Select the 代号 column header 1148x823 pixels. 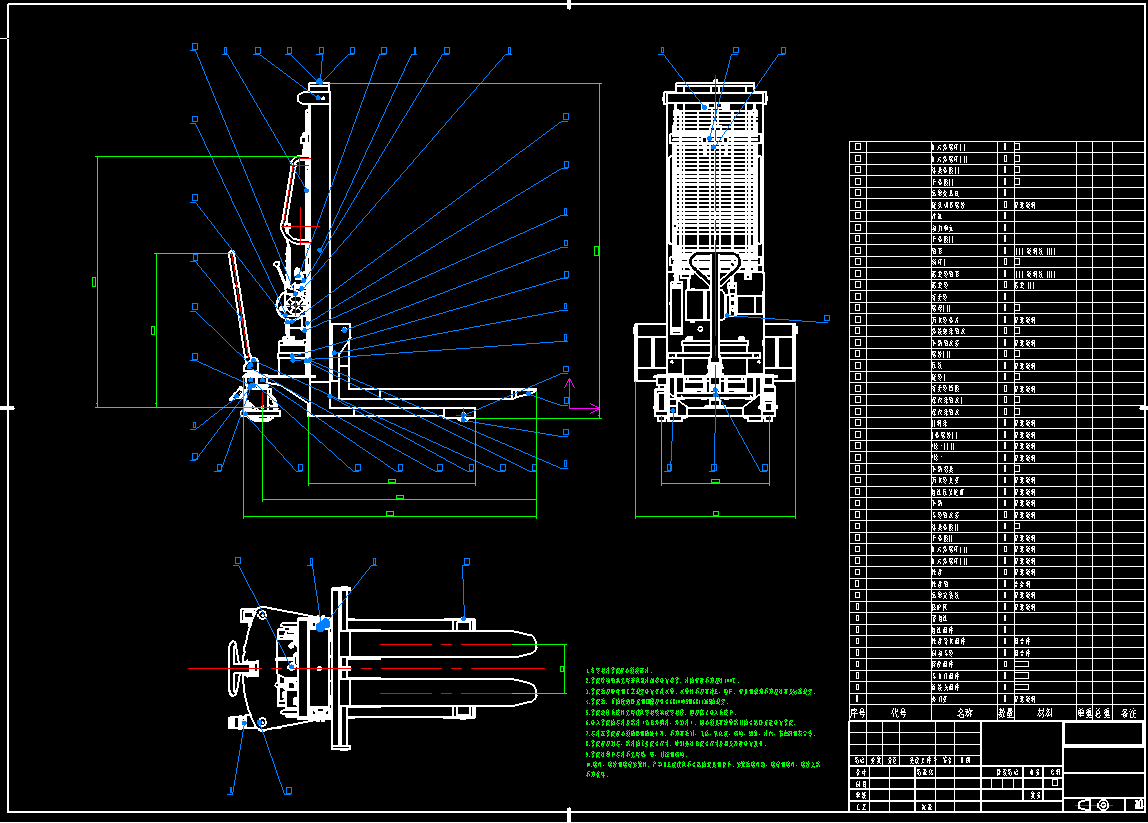coord(898,712)
